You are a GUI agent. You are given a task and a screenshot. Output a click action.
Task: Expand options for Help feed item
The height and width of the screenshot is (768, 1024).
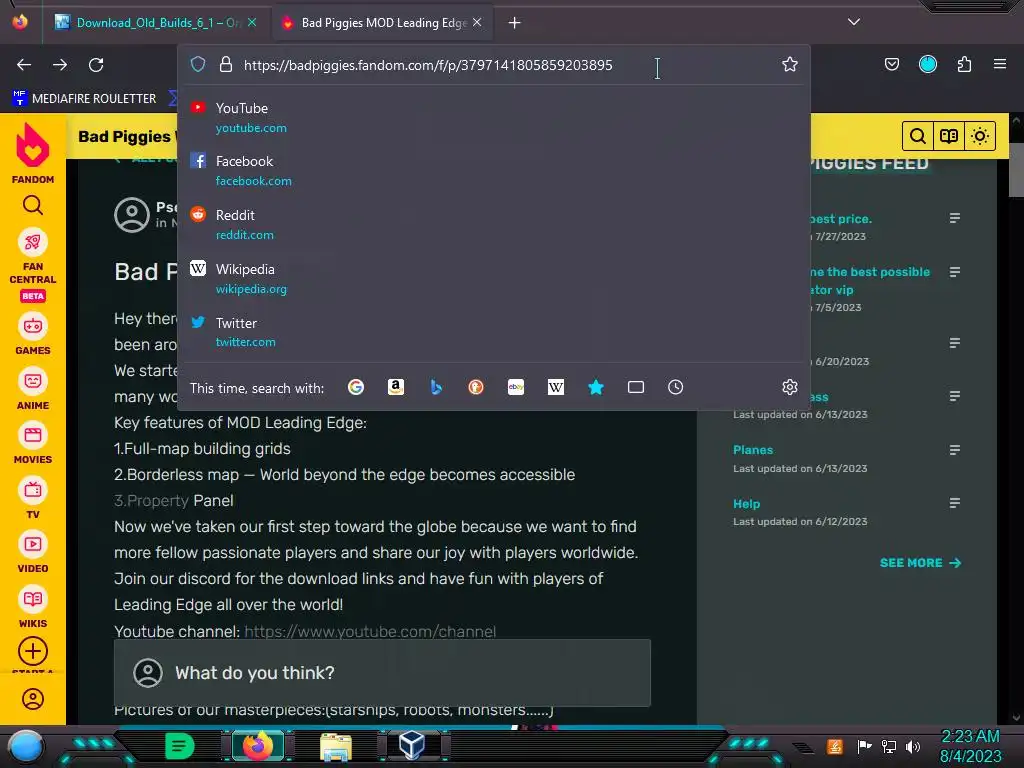tap(954, 503)
